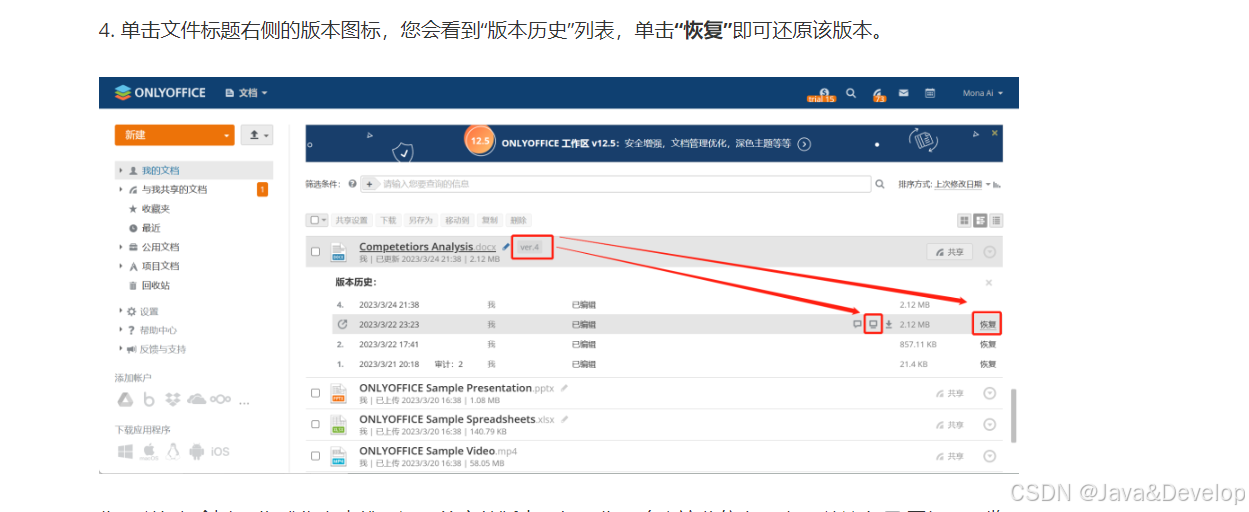
Task: Click the 另存为 toolbar button
Action: click(420, 220)
